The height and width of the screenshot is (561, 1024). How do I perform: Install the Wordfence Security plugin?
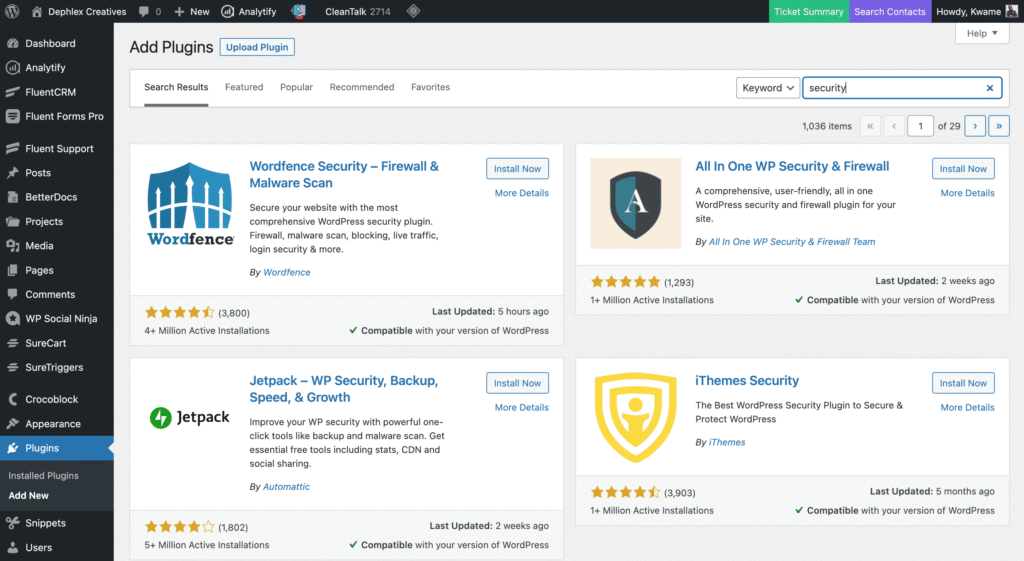pos(517,169)
